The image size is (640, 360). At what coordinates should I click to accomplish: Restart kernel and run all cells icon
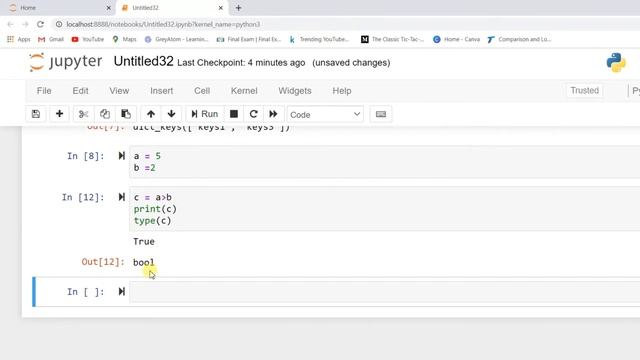click(273, 114)
